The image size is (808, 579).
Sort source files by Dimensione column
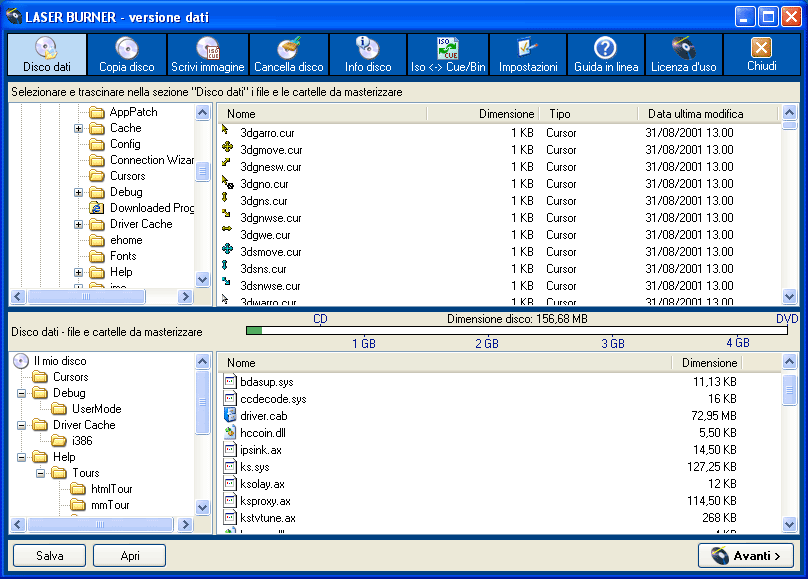(483, 113)
